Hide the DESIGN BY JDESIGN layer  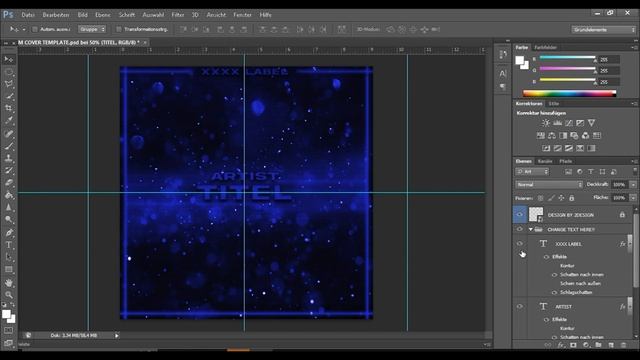pos(520,215)
